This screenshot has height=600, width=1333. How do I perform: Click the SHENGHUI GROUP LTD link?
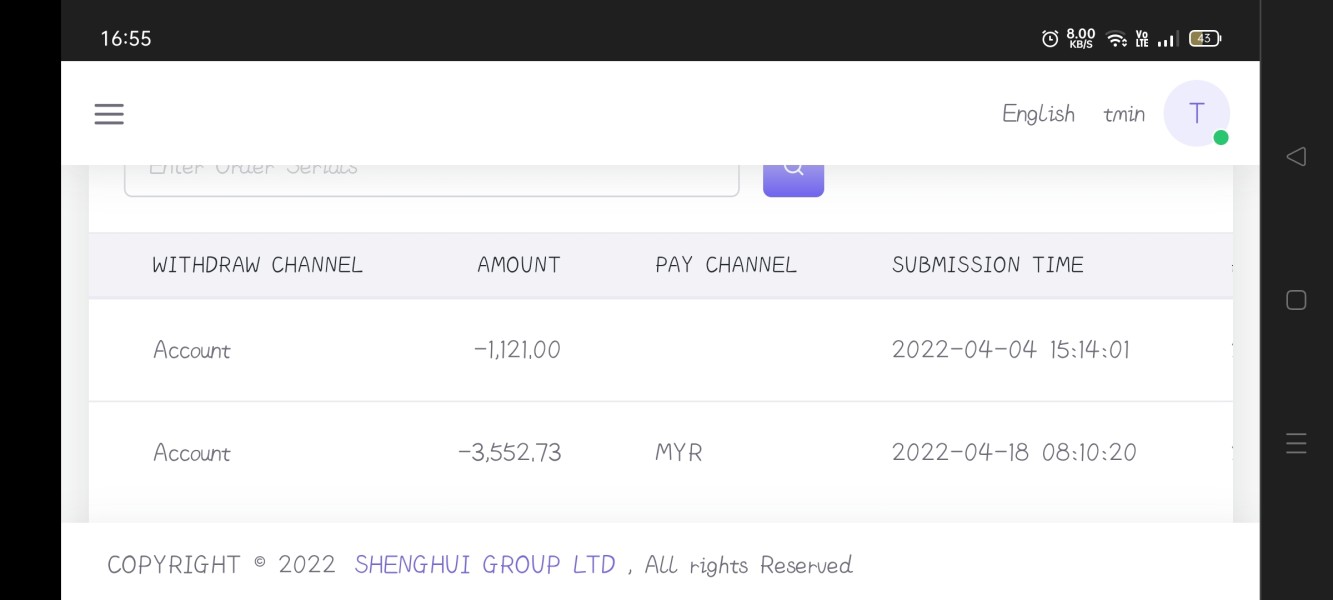pyautogui.click(x=485, y=565)
